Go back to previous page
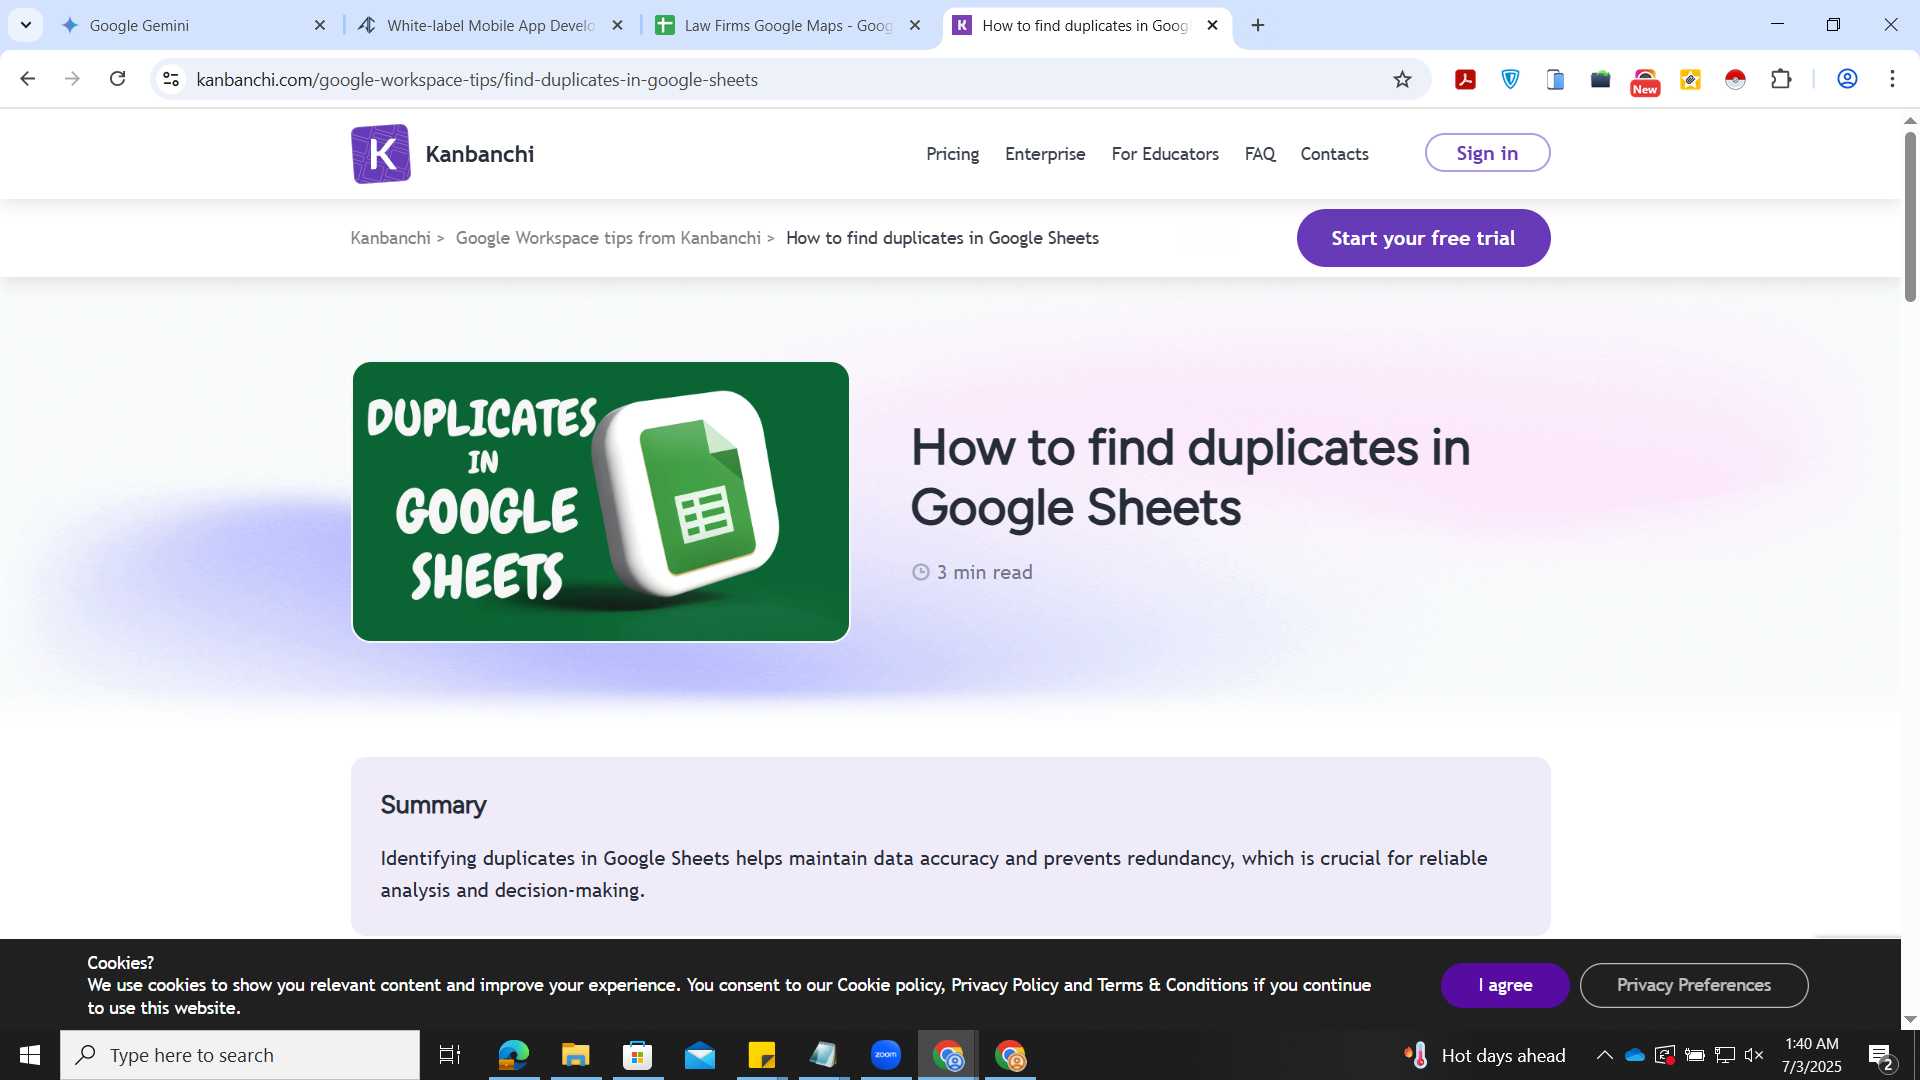The image size is (1920, 1080). 28,79
